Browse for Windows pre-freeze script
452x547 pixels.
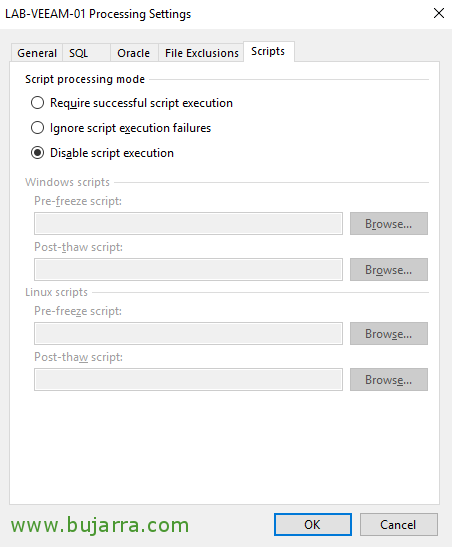pyautogui.click(x=389, y=224)
